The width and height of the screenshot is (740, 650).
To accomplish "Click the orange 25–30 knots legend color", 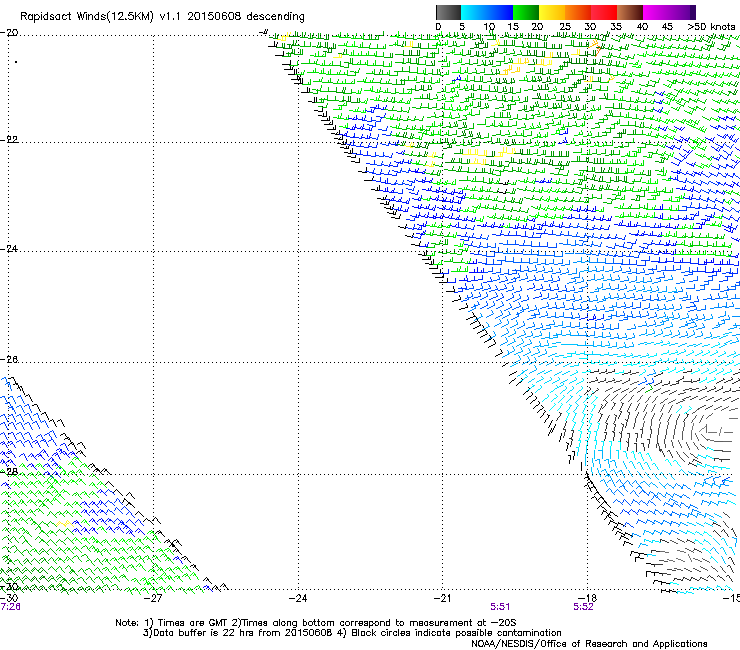I will click(578, 12).
